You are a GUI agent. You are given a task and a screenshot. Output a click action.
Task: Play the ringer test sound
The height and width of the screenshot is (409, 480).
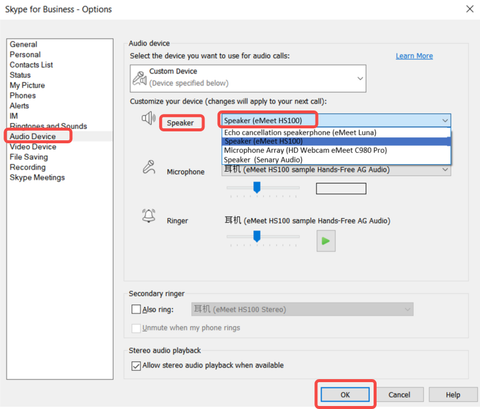326,241
